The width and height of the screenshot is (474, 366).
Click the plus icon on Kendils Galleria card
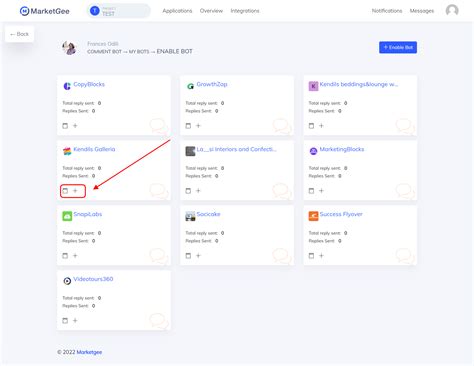tap(75, 191)
